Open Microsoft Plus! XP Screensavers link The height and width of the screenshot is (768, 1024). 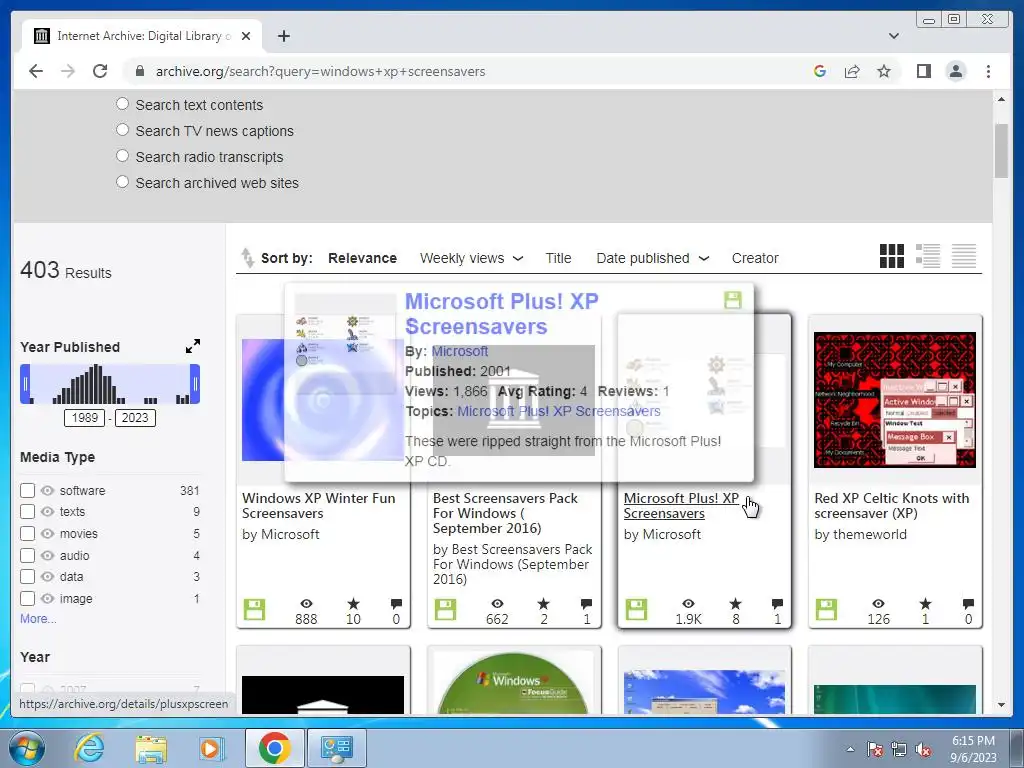[x=681, y=505]
